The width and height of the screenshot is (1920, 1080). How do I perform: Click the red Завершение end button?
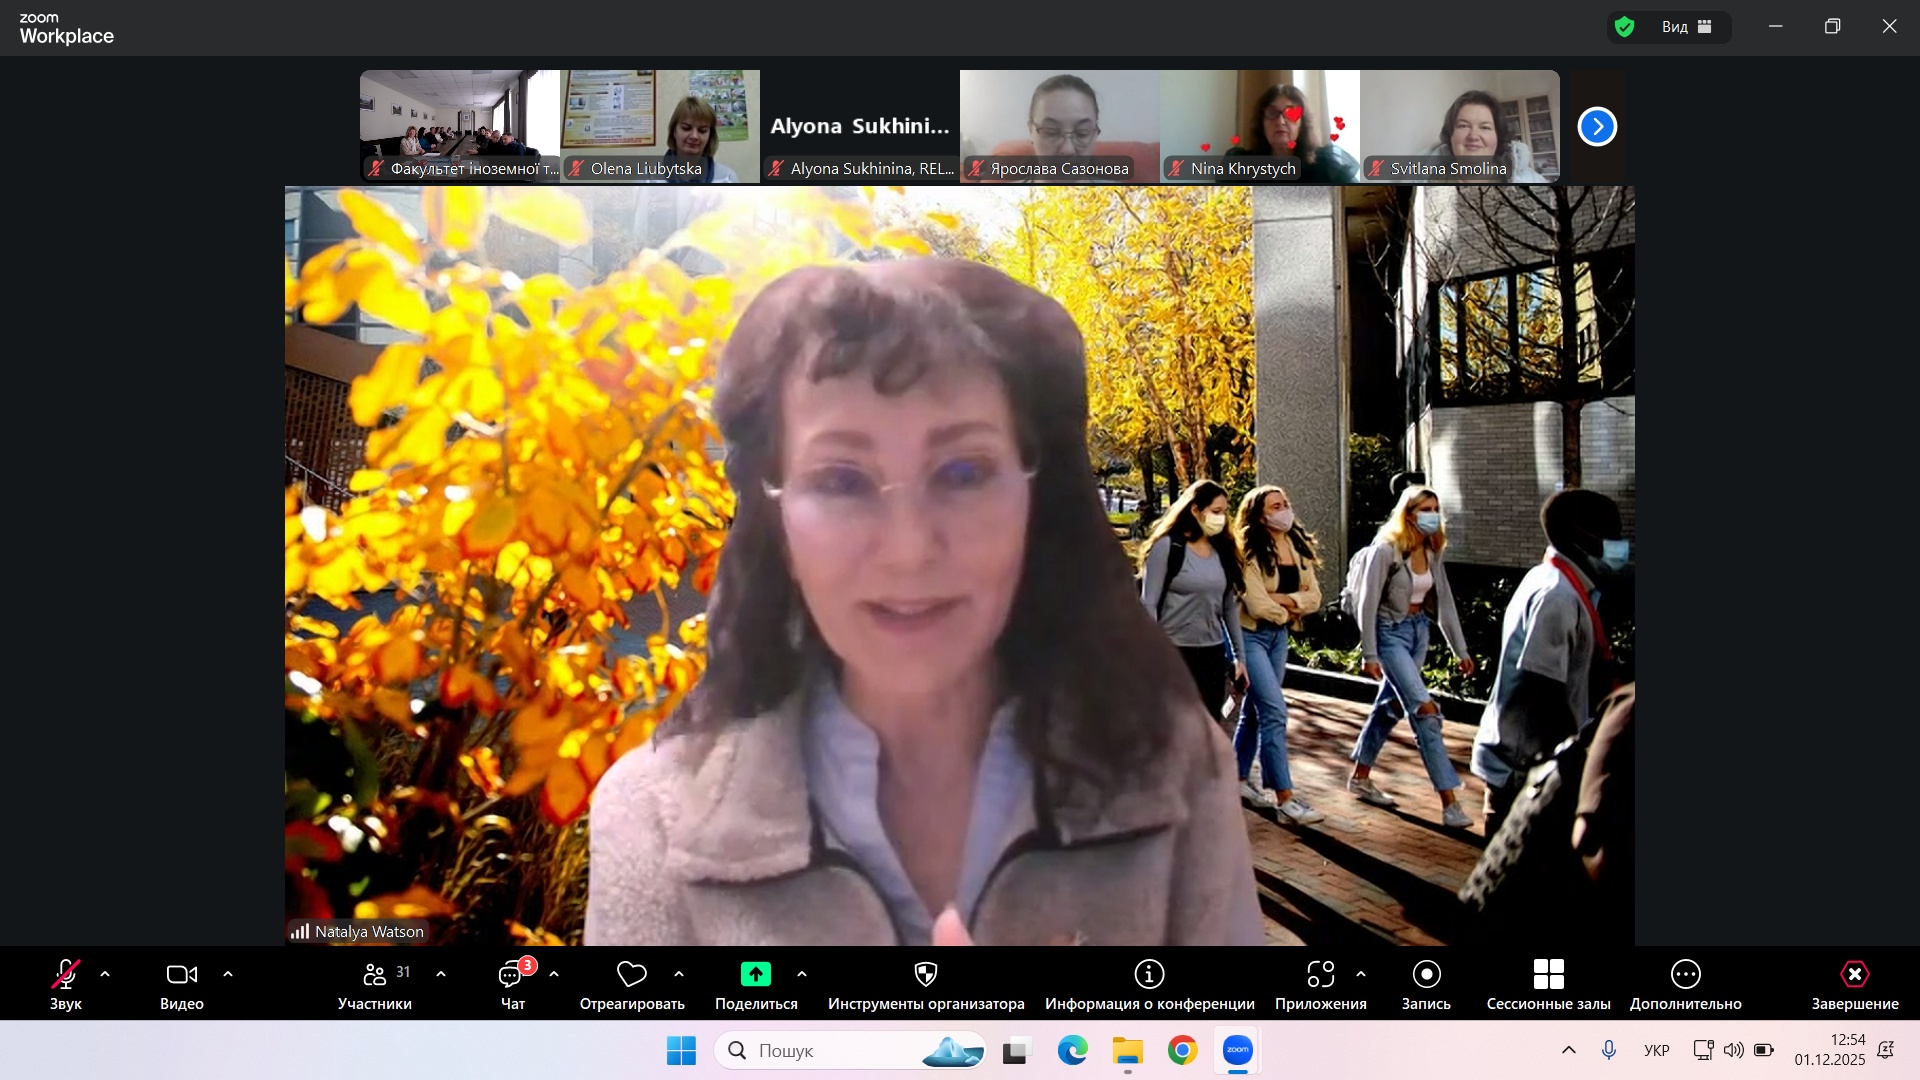pos(1854,974)
